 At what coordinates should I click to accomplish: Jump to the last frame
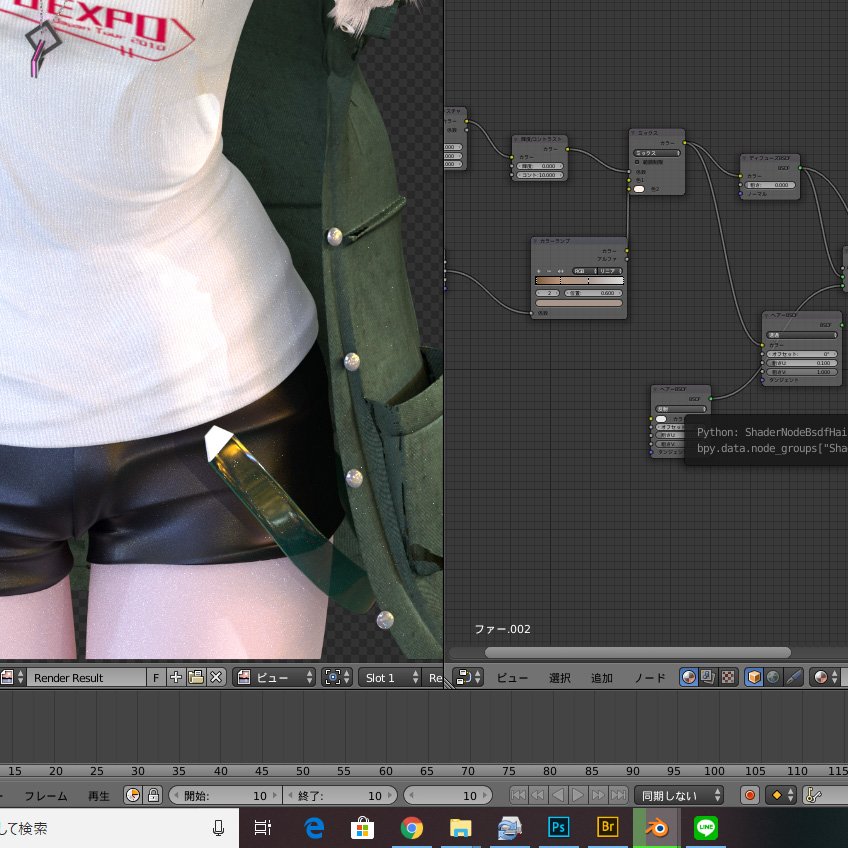coord(618,795)
